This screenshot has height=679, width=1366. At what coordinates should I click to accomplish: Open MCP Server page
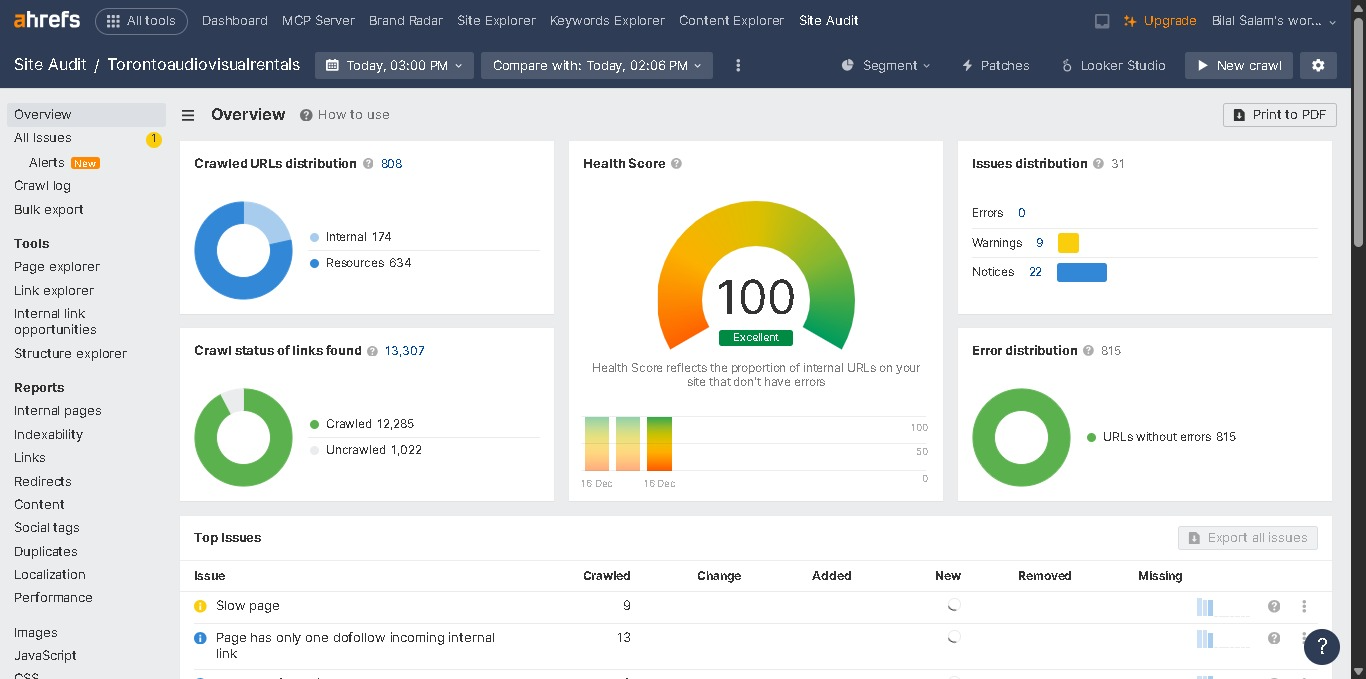coord(318,20)
